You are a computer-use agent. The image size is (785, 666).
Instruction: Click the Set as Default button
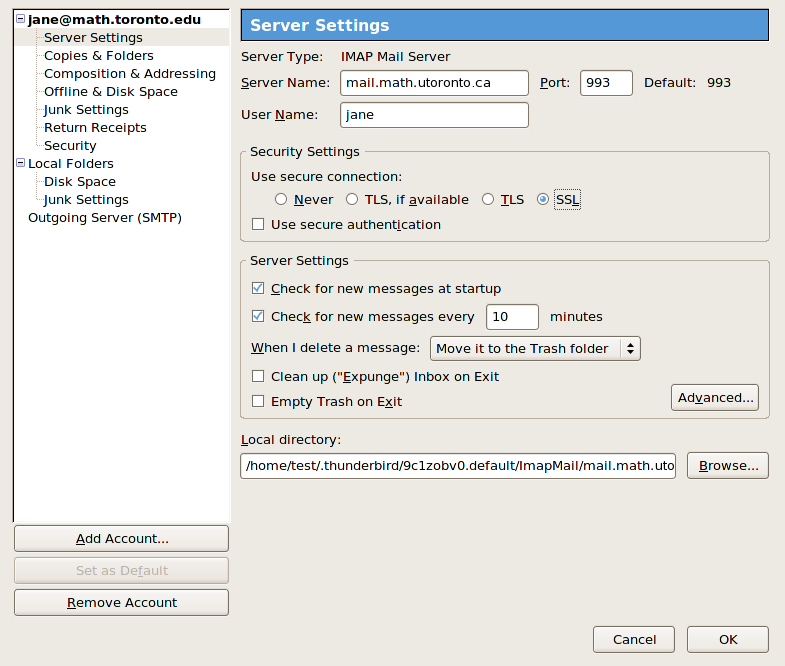point(122,570)
